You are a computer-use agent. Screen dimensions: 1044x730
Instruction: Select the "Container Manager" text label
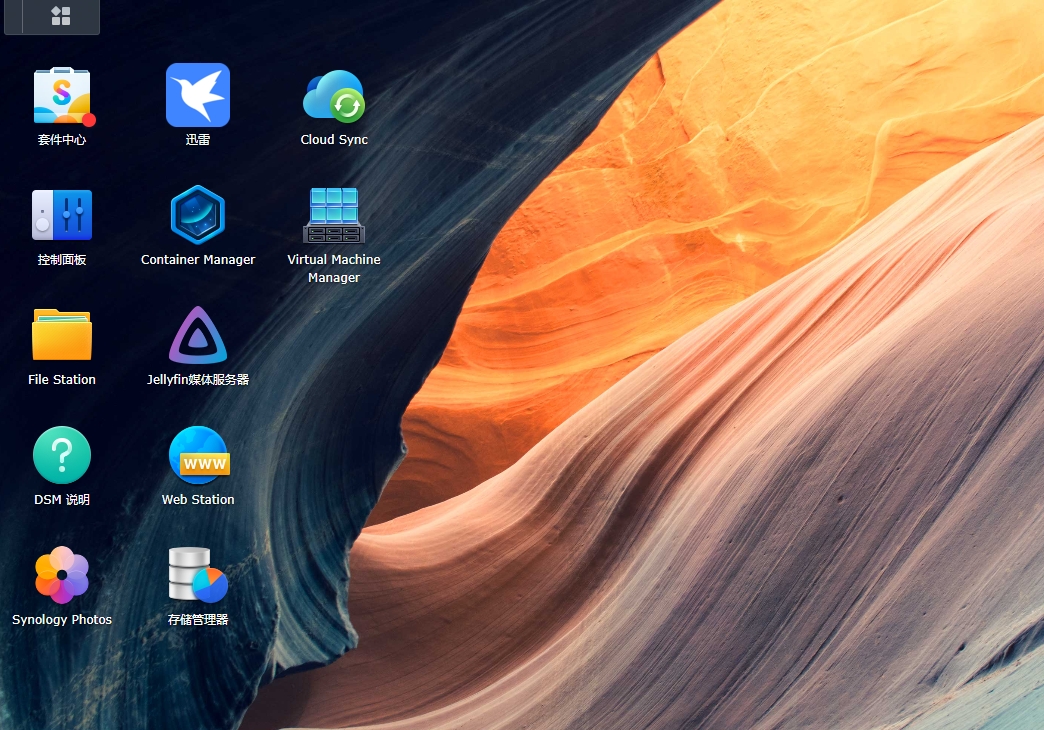point(198,260)
